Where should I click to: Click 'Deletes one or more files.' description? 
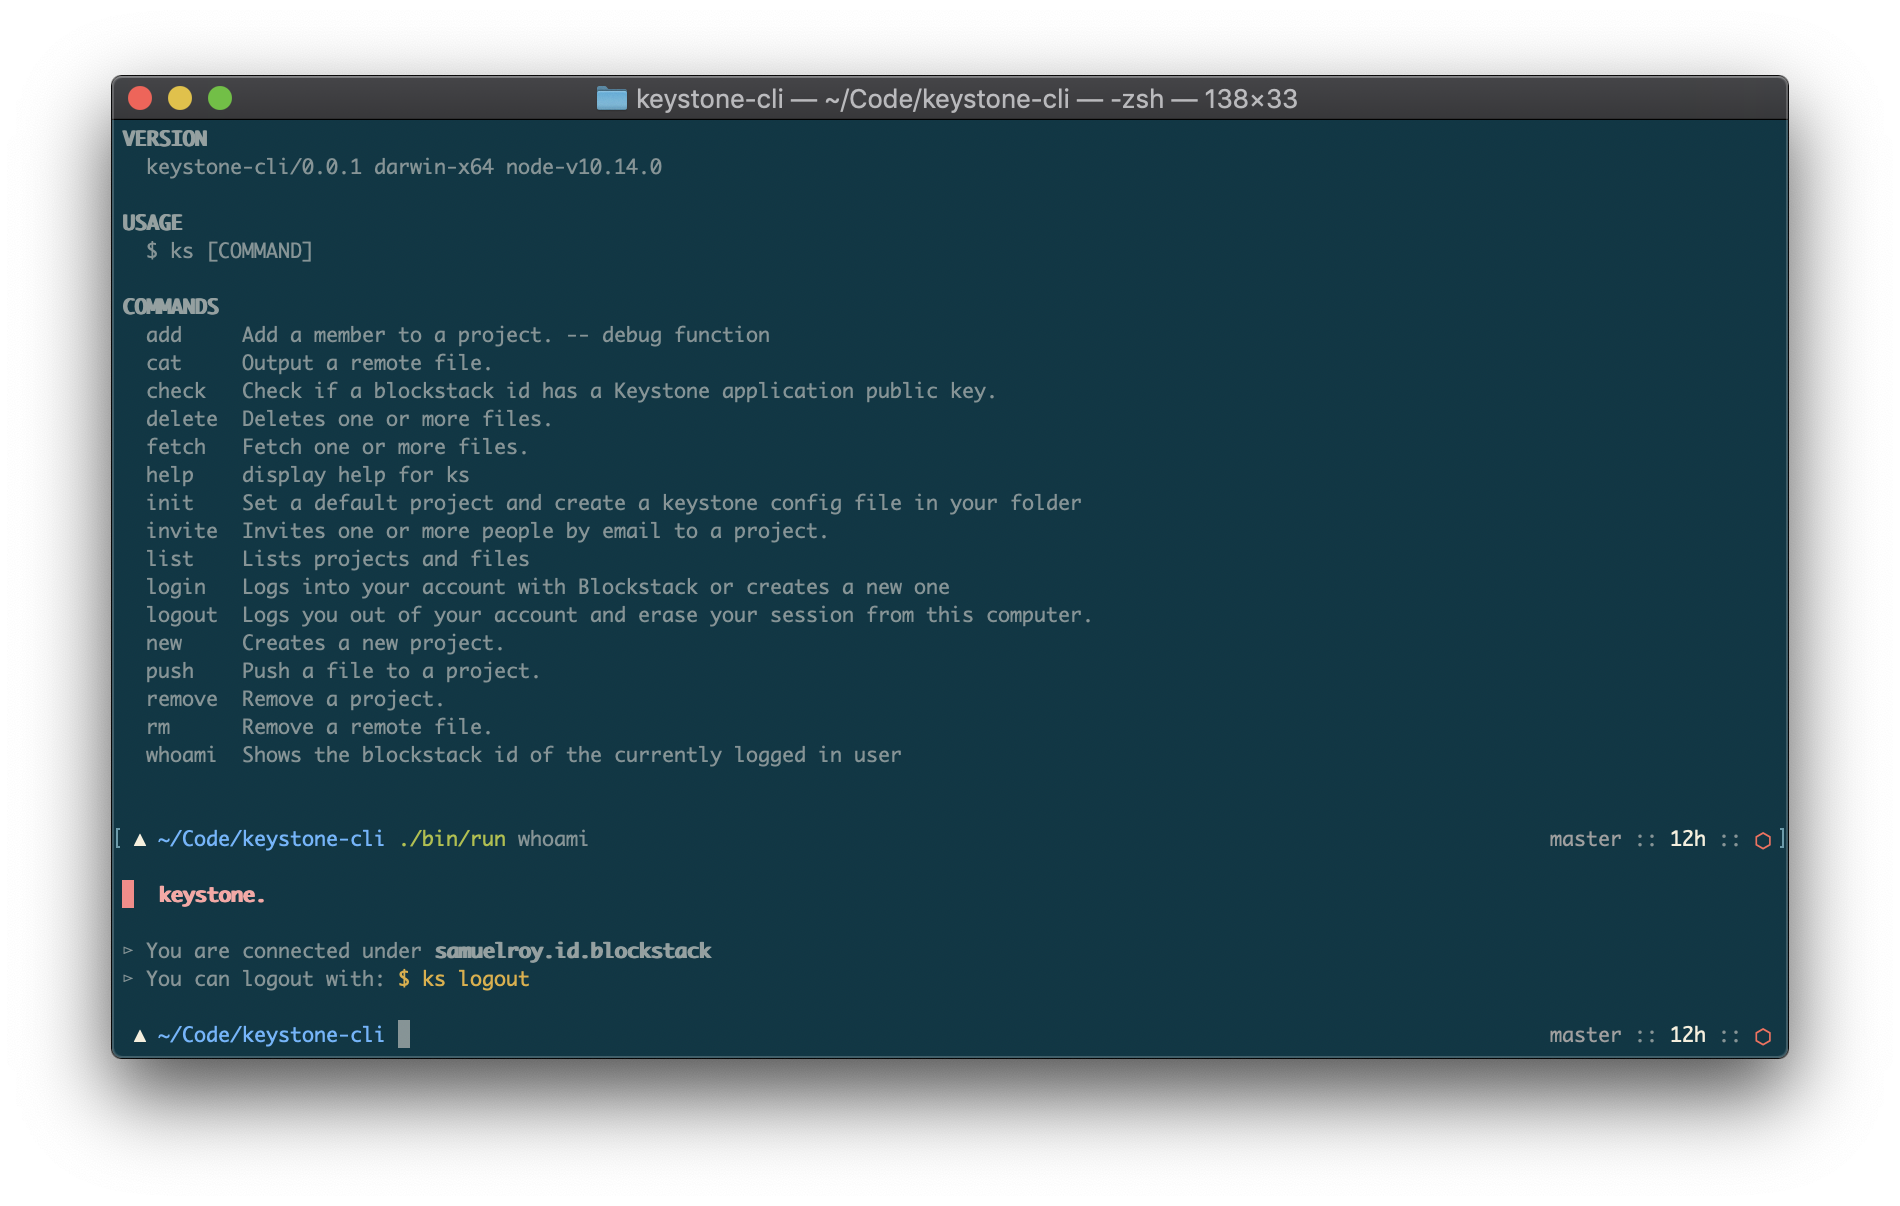tap(397, 419)
